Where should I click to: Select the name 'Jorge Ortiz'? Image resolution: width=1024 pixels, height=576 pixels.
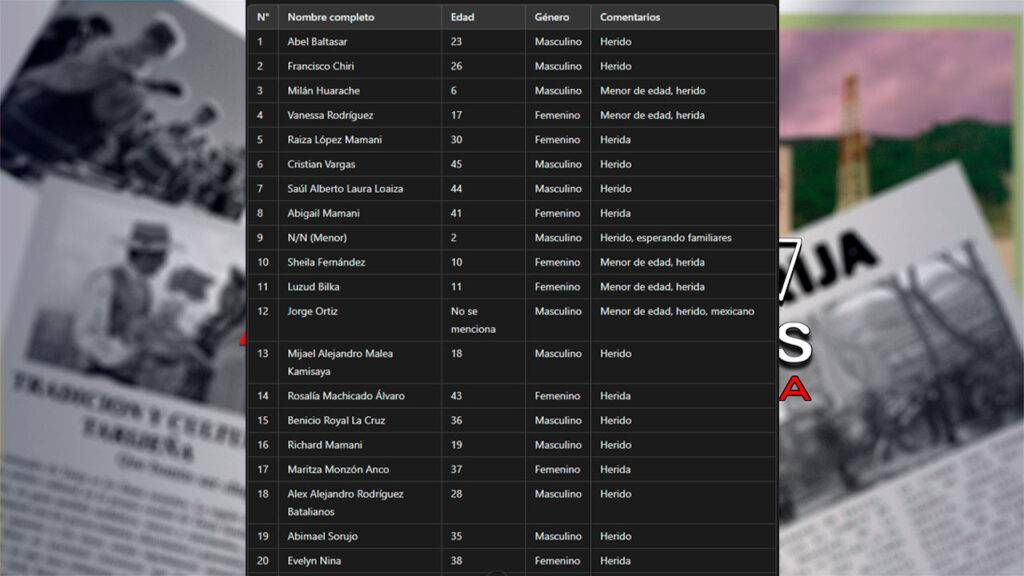(313, 312)
